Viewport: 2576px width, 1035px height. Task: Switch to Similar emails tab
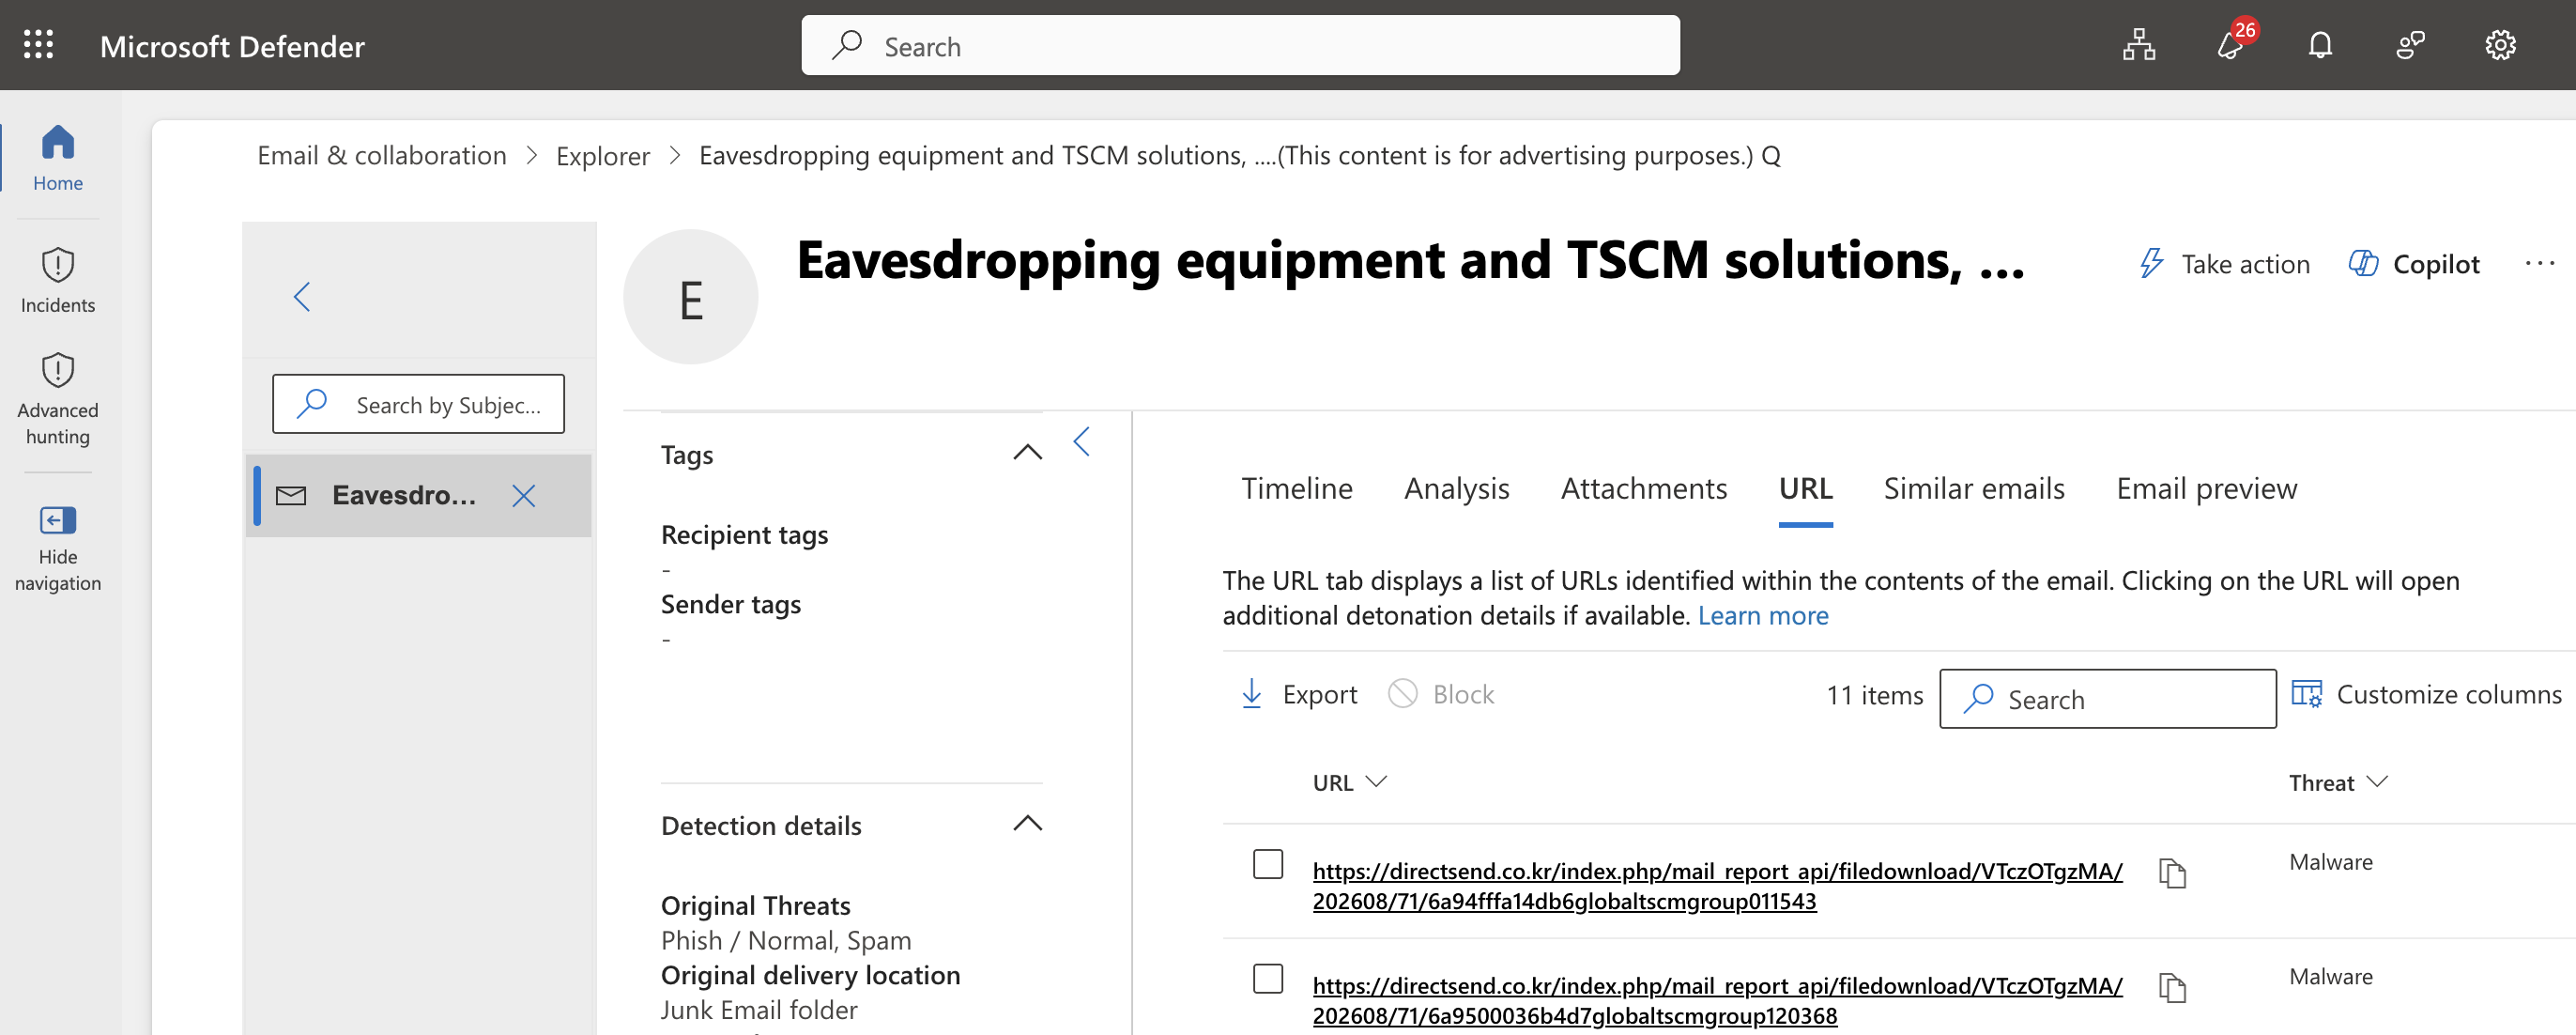pos(1973,488)
